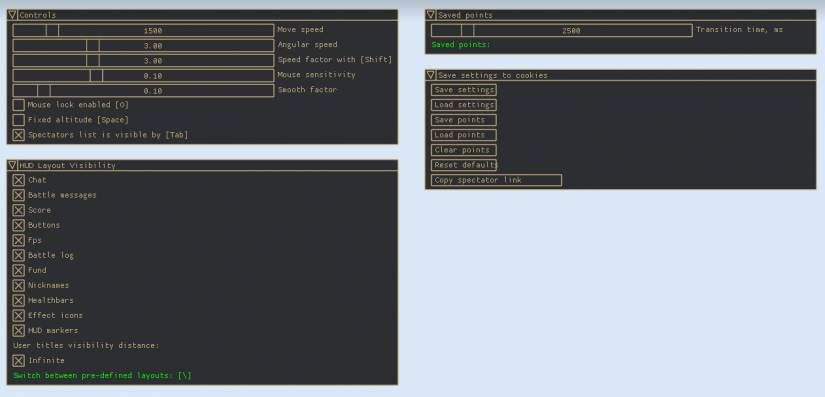Click the Load points button
825x397 pixels.
pos(464,135)
